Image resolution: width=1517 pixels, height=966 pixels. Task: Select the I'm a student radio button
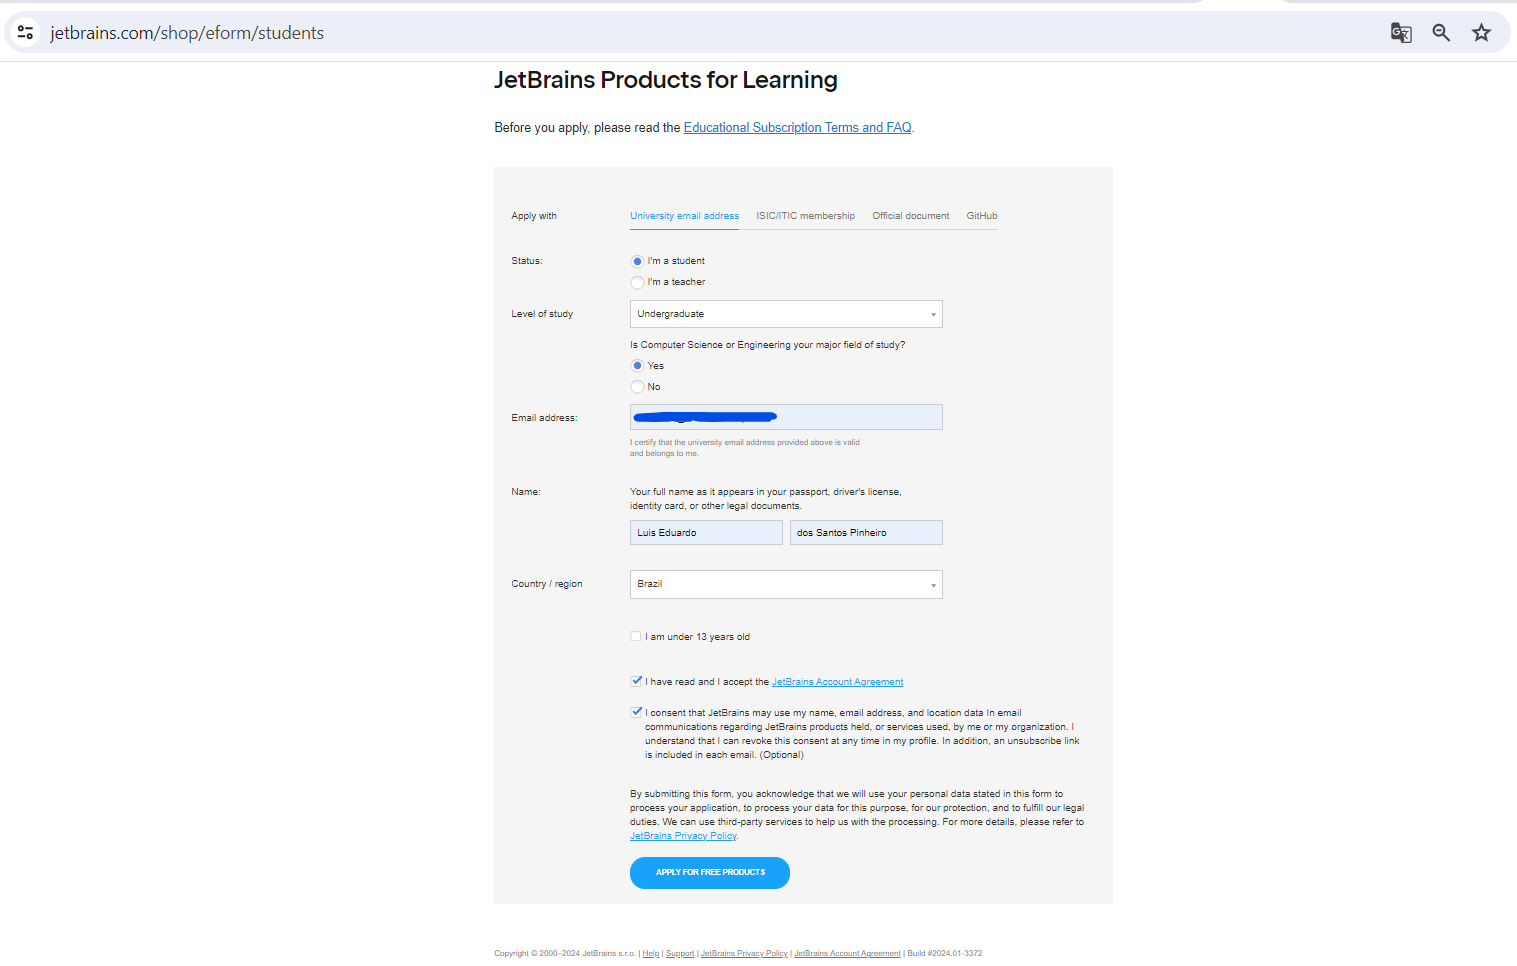coord(637,261)
